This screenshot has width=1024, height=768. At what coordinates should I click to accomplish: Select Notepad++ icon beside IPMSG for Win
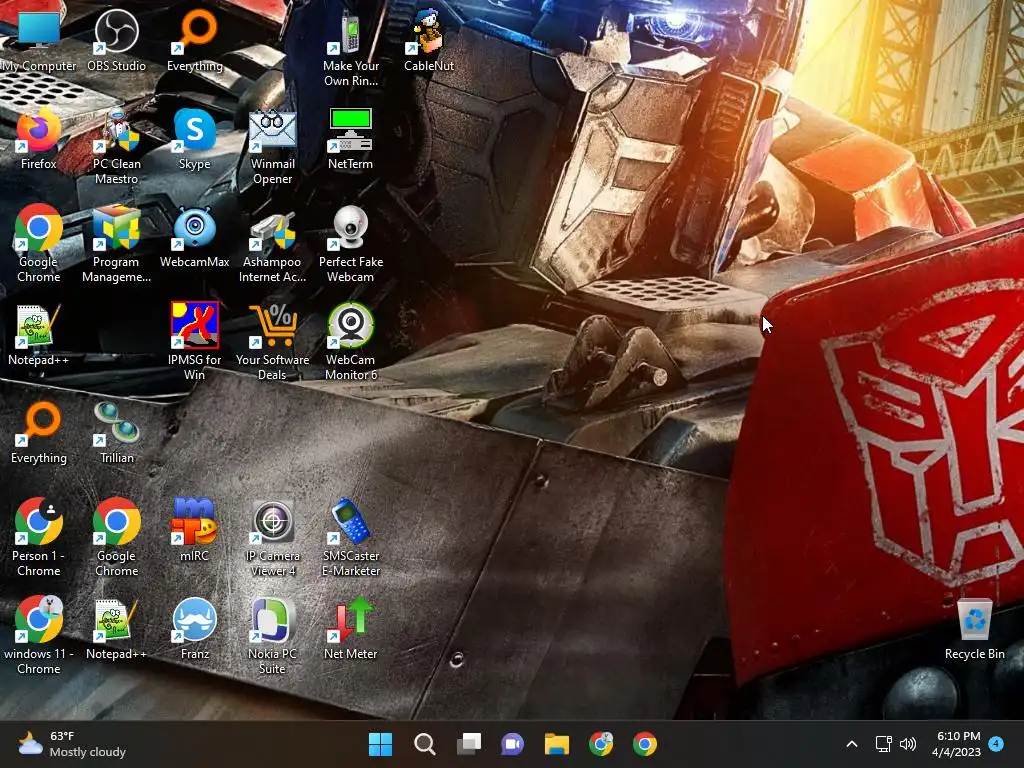coord(38,334)
